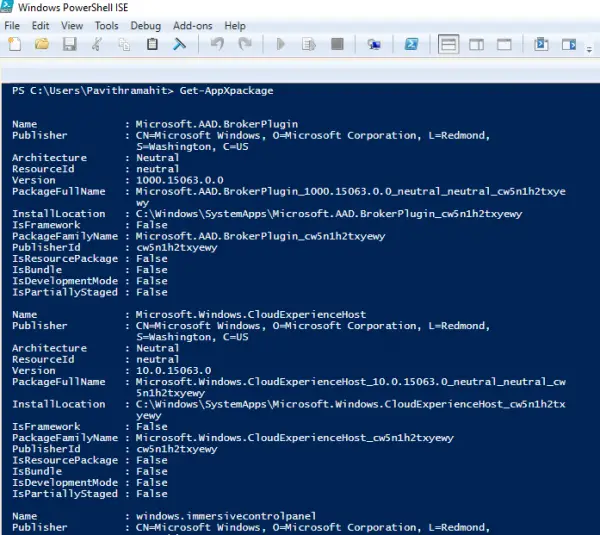This screenshot has height=535, width=600.
Task: Open a script with the folder icon
Action: (x=42, y=44)
